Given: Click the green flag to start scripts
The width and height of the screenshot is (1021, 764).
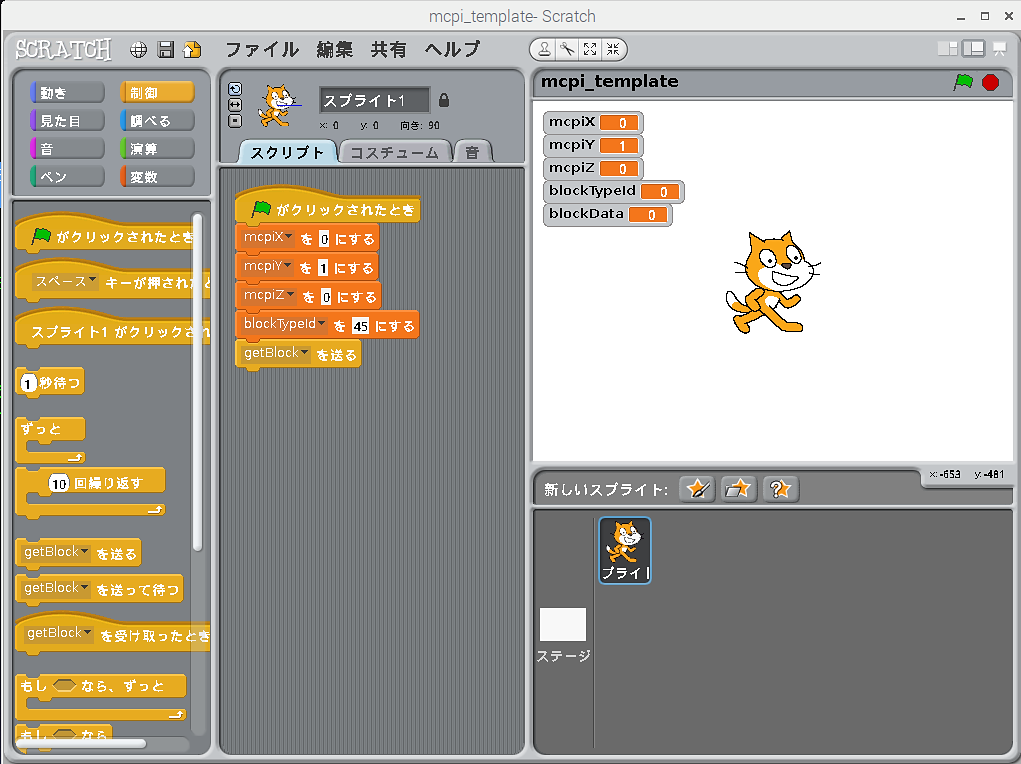Looking at the screenshot, I should tap(963, 82).
